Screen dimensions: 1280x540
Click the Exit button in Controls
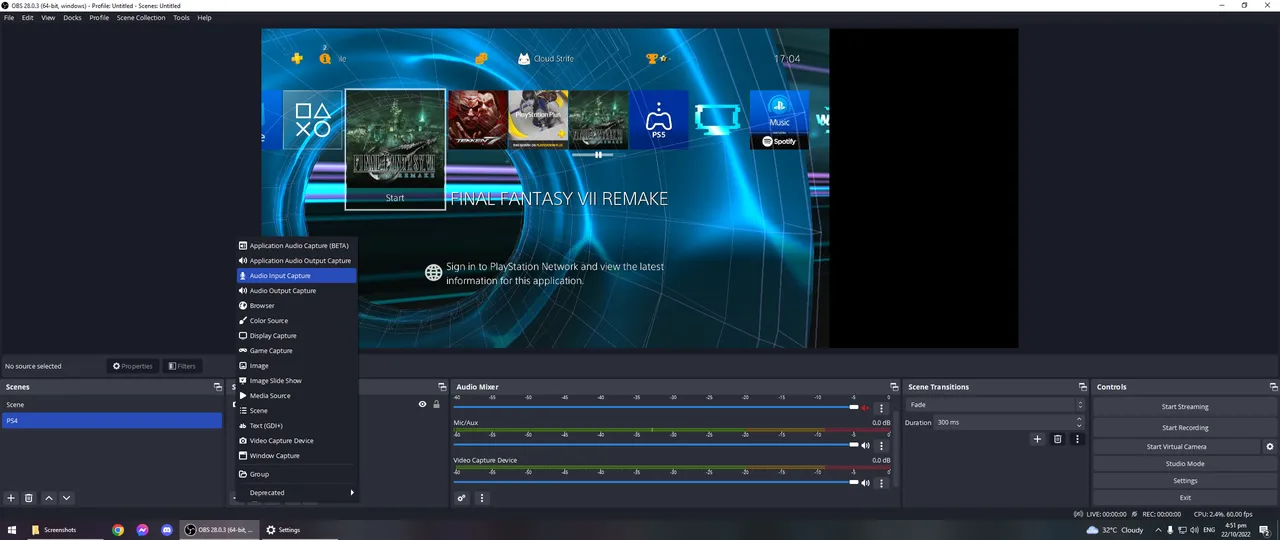pyautogui.click(x=1185, y=498)
